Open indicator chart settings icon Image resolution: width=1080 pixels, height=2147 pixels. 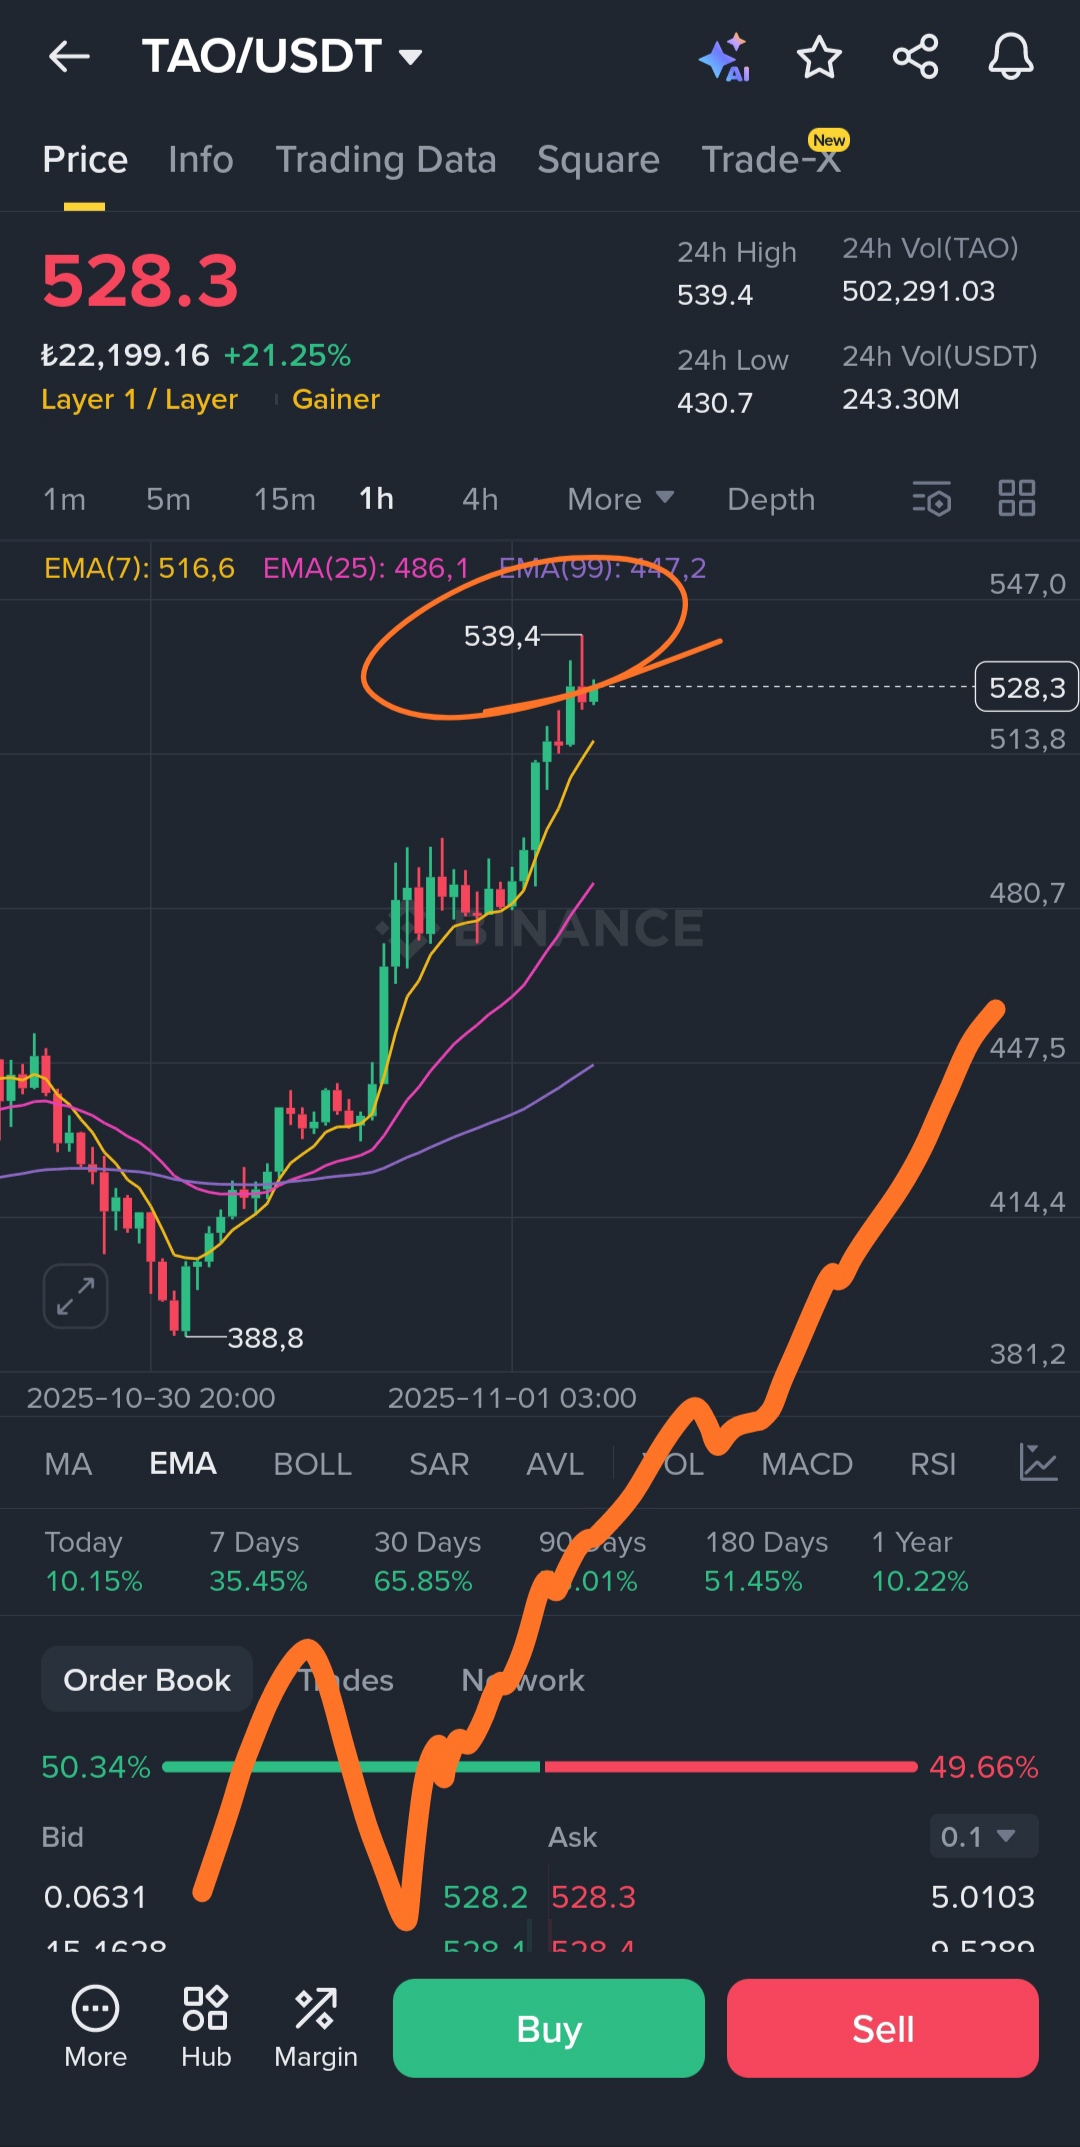(x=1038, y=1463)
